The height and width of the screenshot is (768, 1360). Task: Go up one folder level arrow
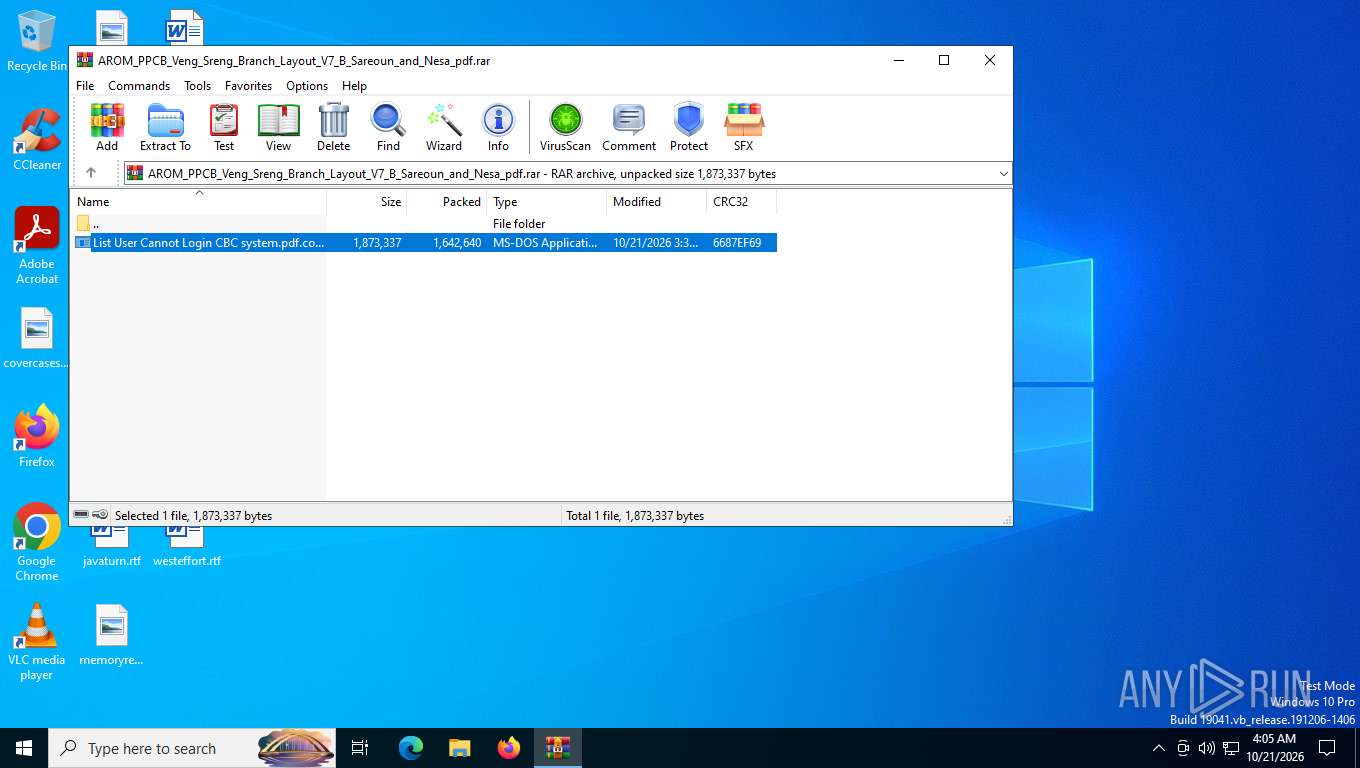[x=91, y=173]
